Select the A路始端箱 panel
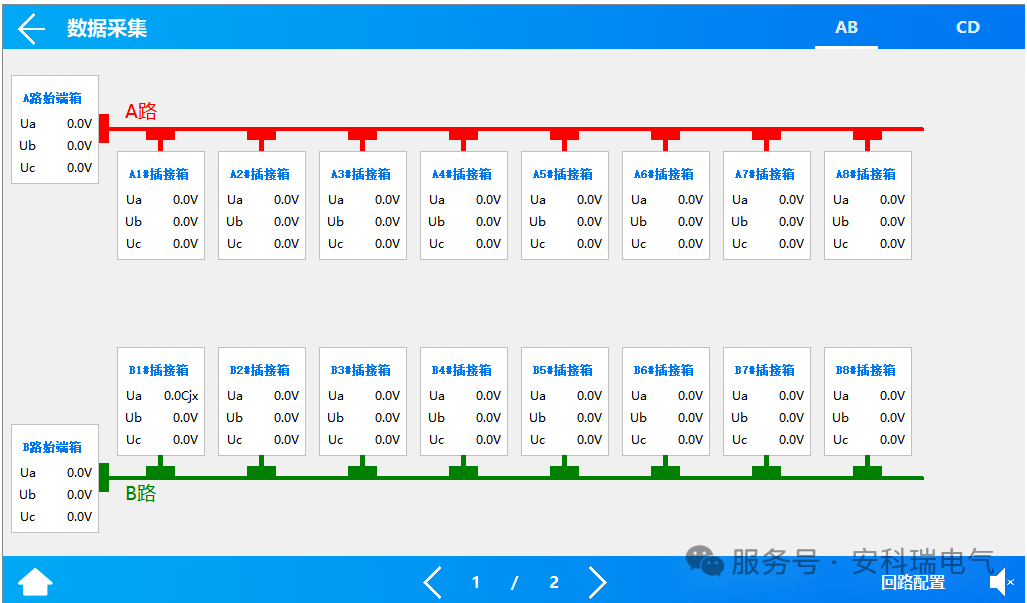This screenshot has height=603, width=1027. click(x=55, y=130)
